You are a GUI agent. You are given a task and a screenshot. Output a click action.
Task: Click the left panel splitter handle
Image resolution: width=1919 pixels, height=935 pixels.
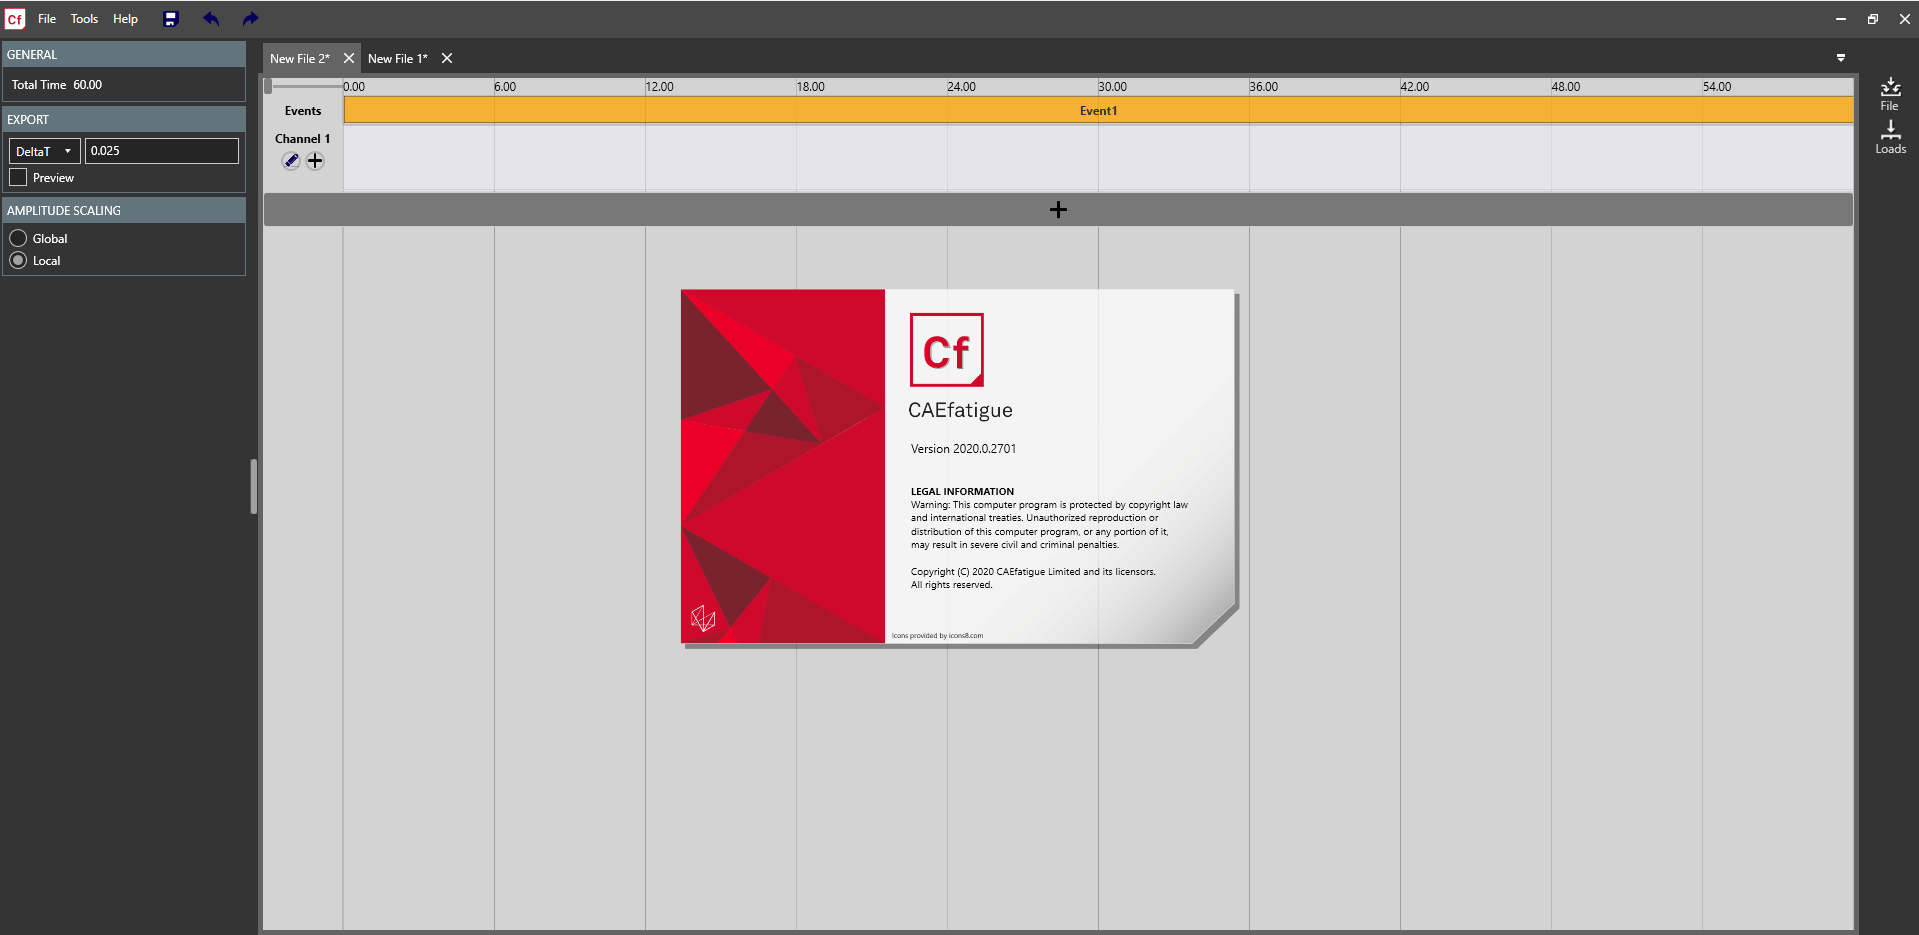254,486
